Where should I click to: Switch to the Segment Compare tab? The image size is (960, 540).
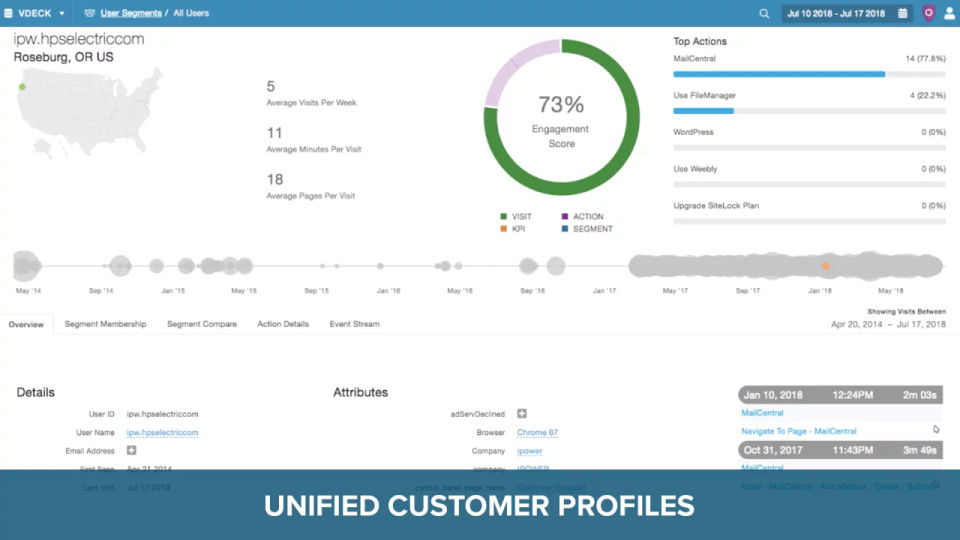(202, 324)
